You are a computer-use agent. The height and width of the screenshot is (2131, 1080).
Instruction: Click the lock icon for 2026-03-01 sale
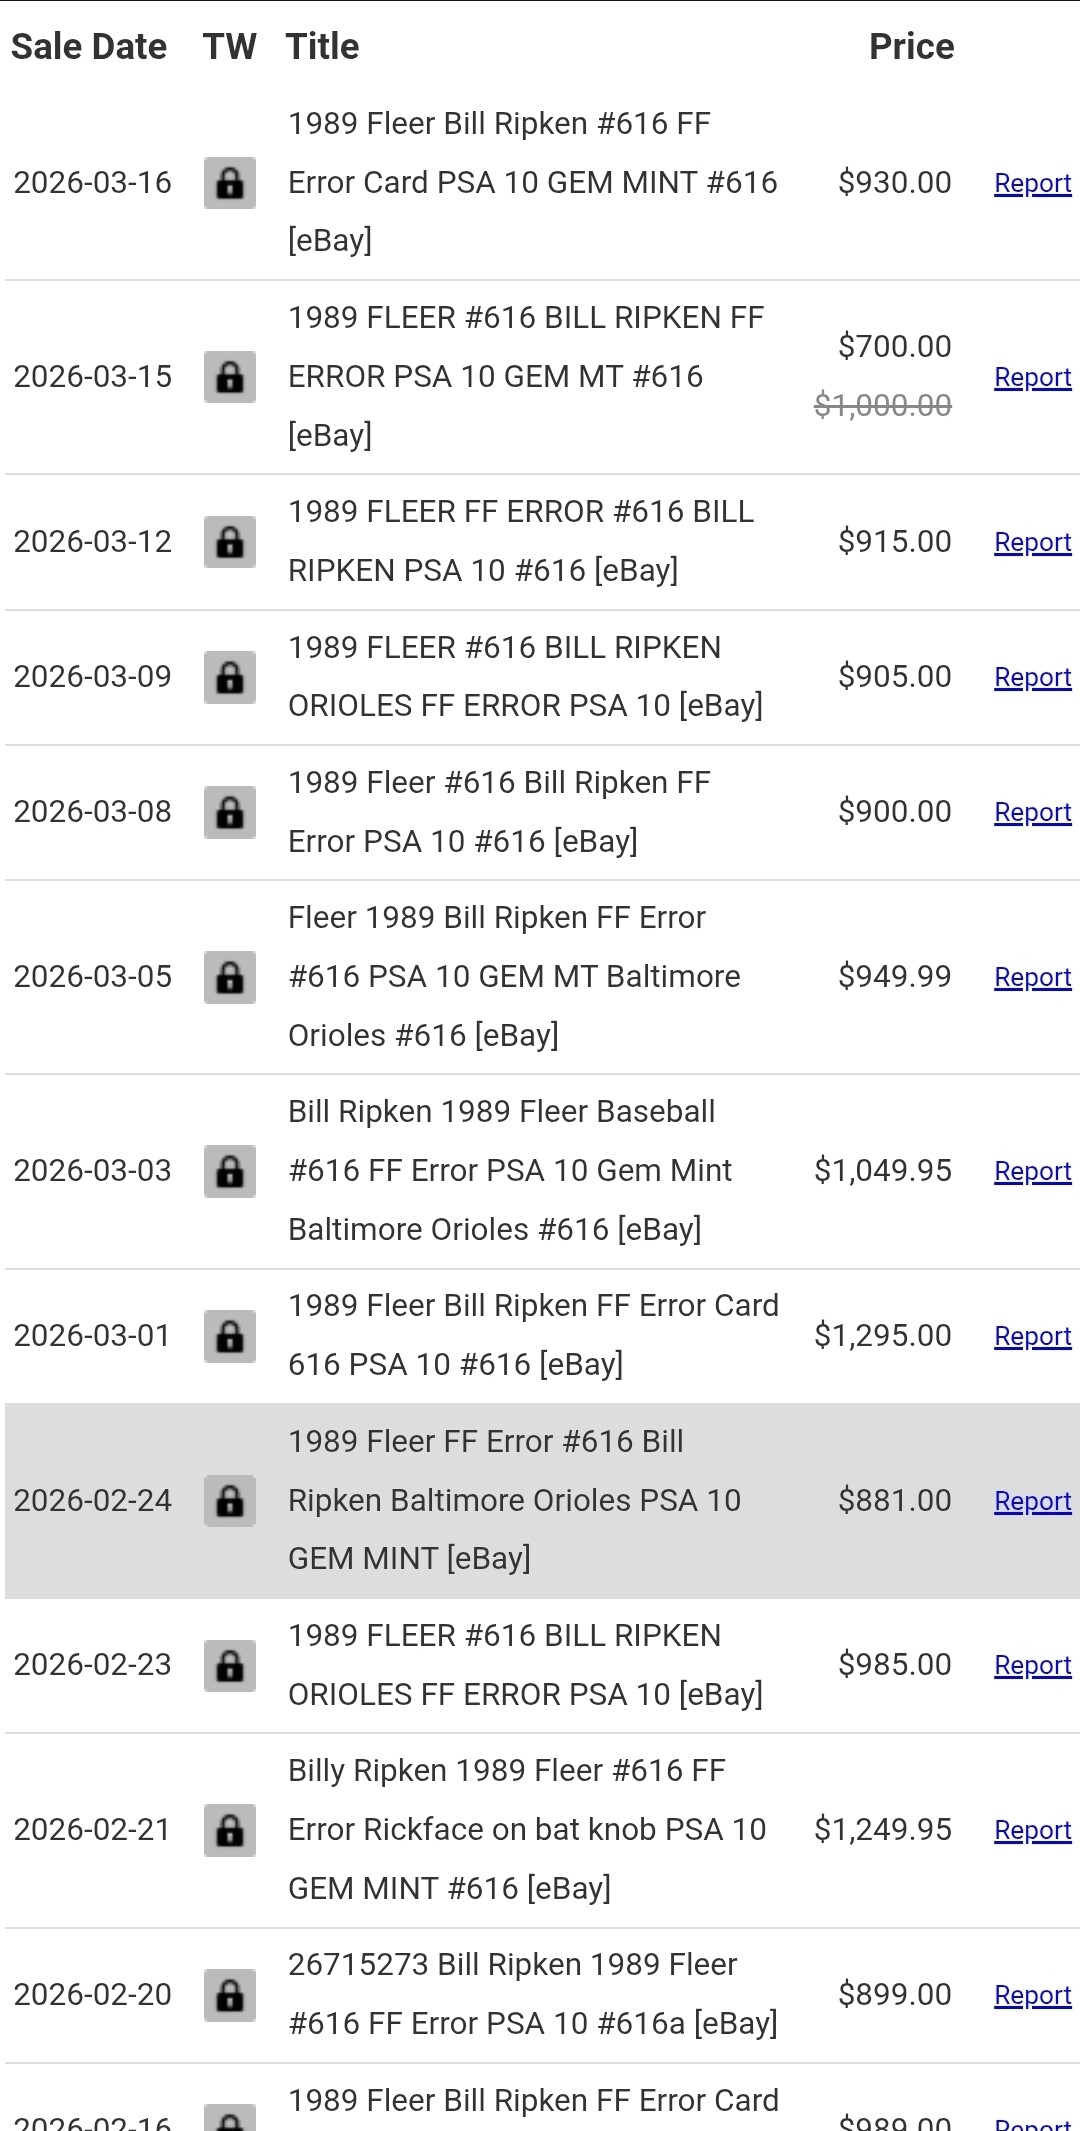pos(230,1336)
